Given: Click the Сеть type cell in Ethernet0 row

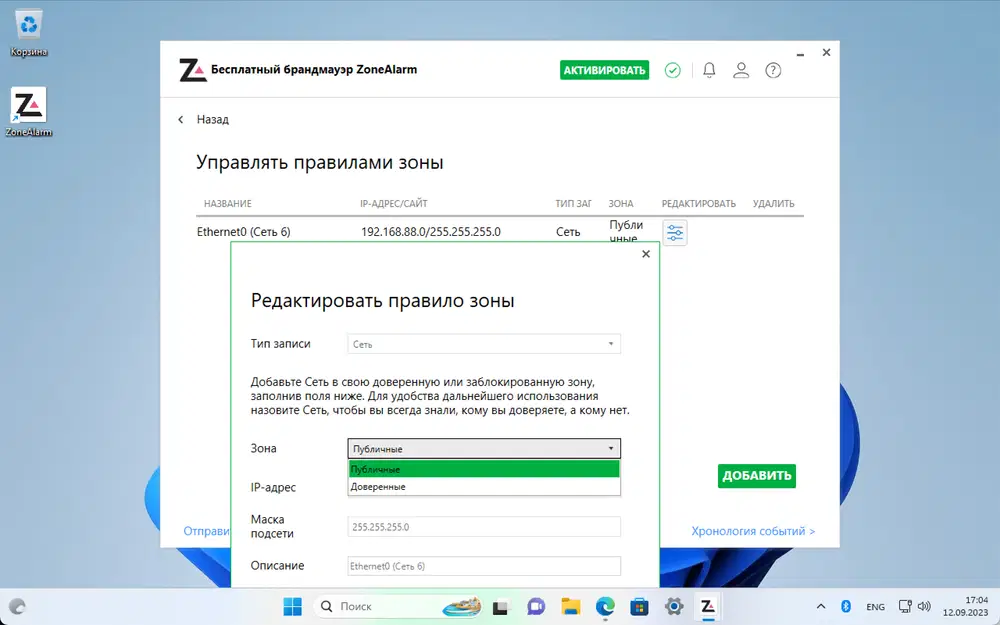Looking at the screenshot, I should pyautogui.click(x=568, y=232).
